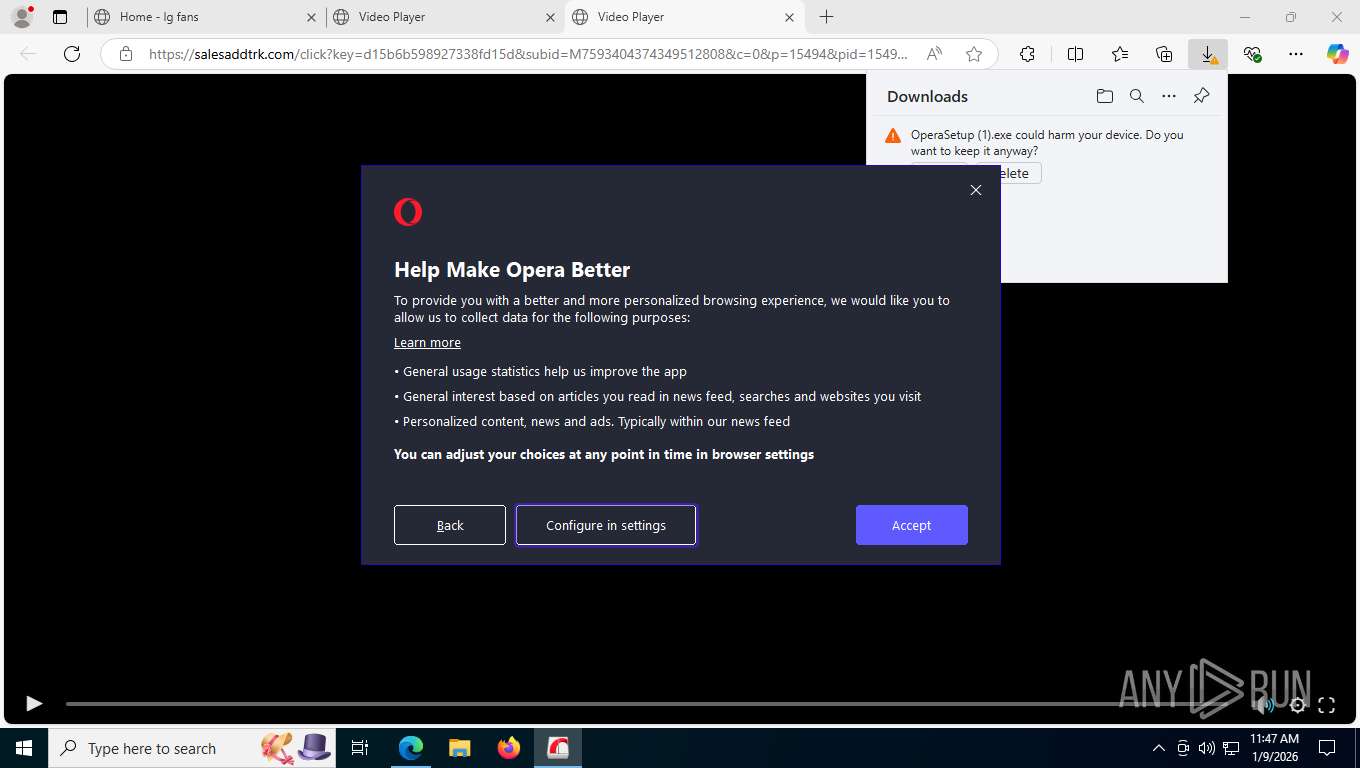Close the active Video Player tab
Viewport: 1360px width, 768px height.
(789, 17)
